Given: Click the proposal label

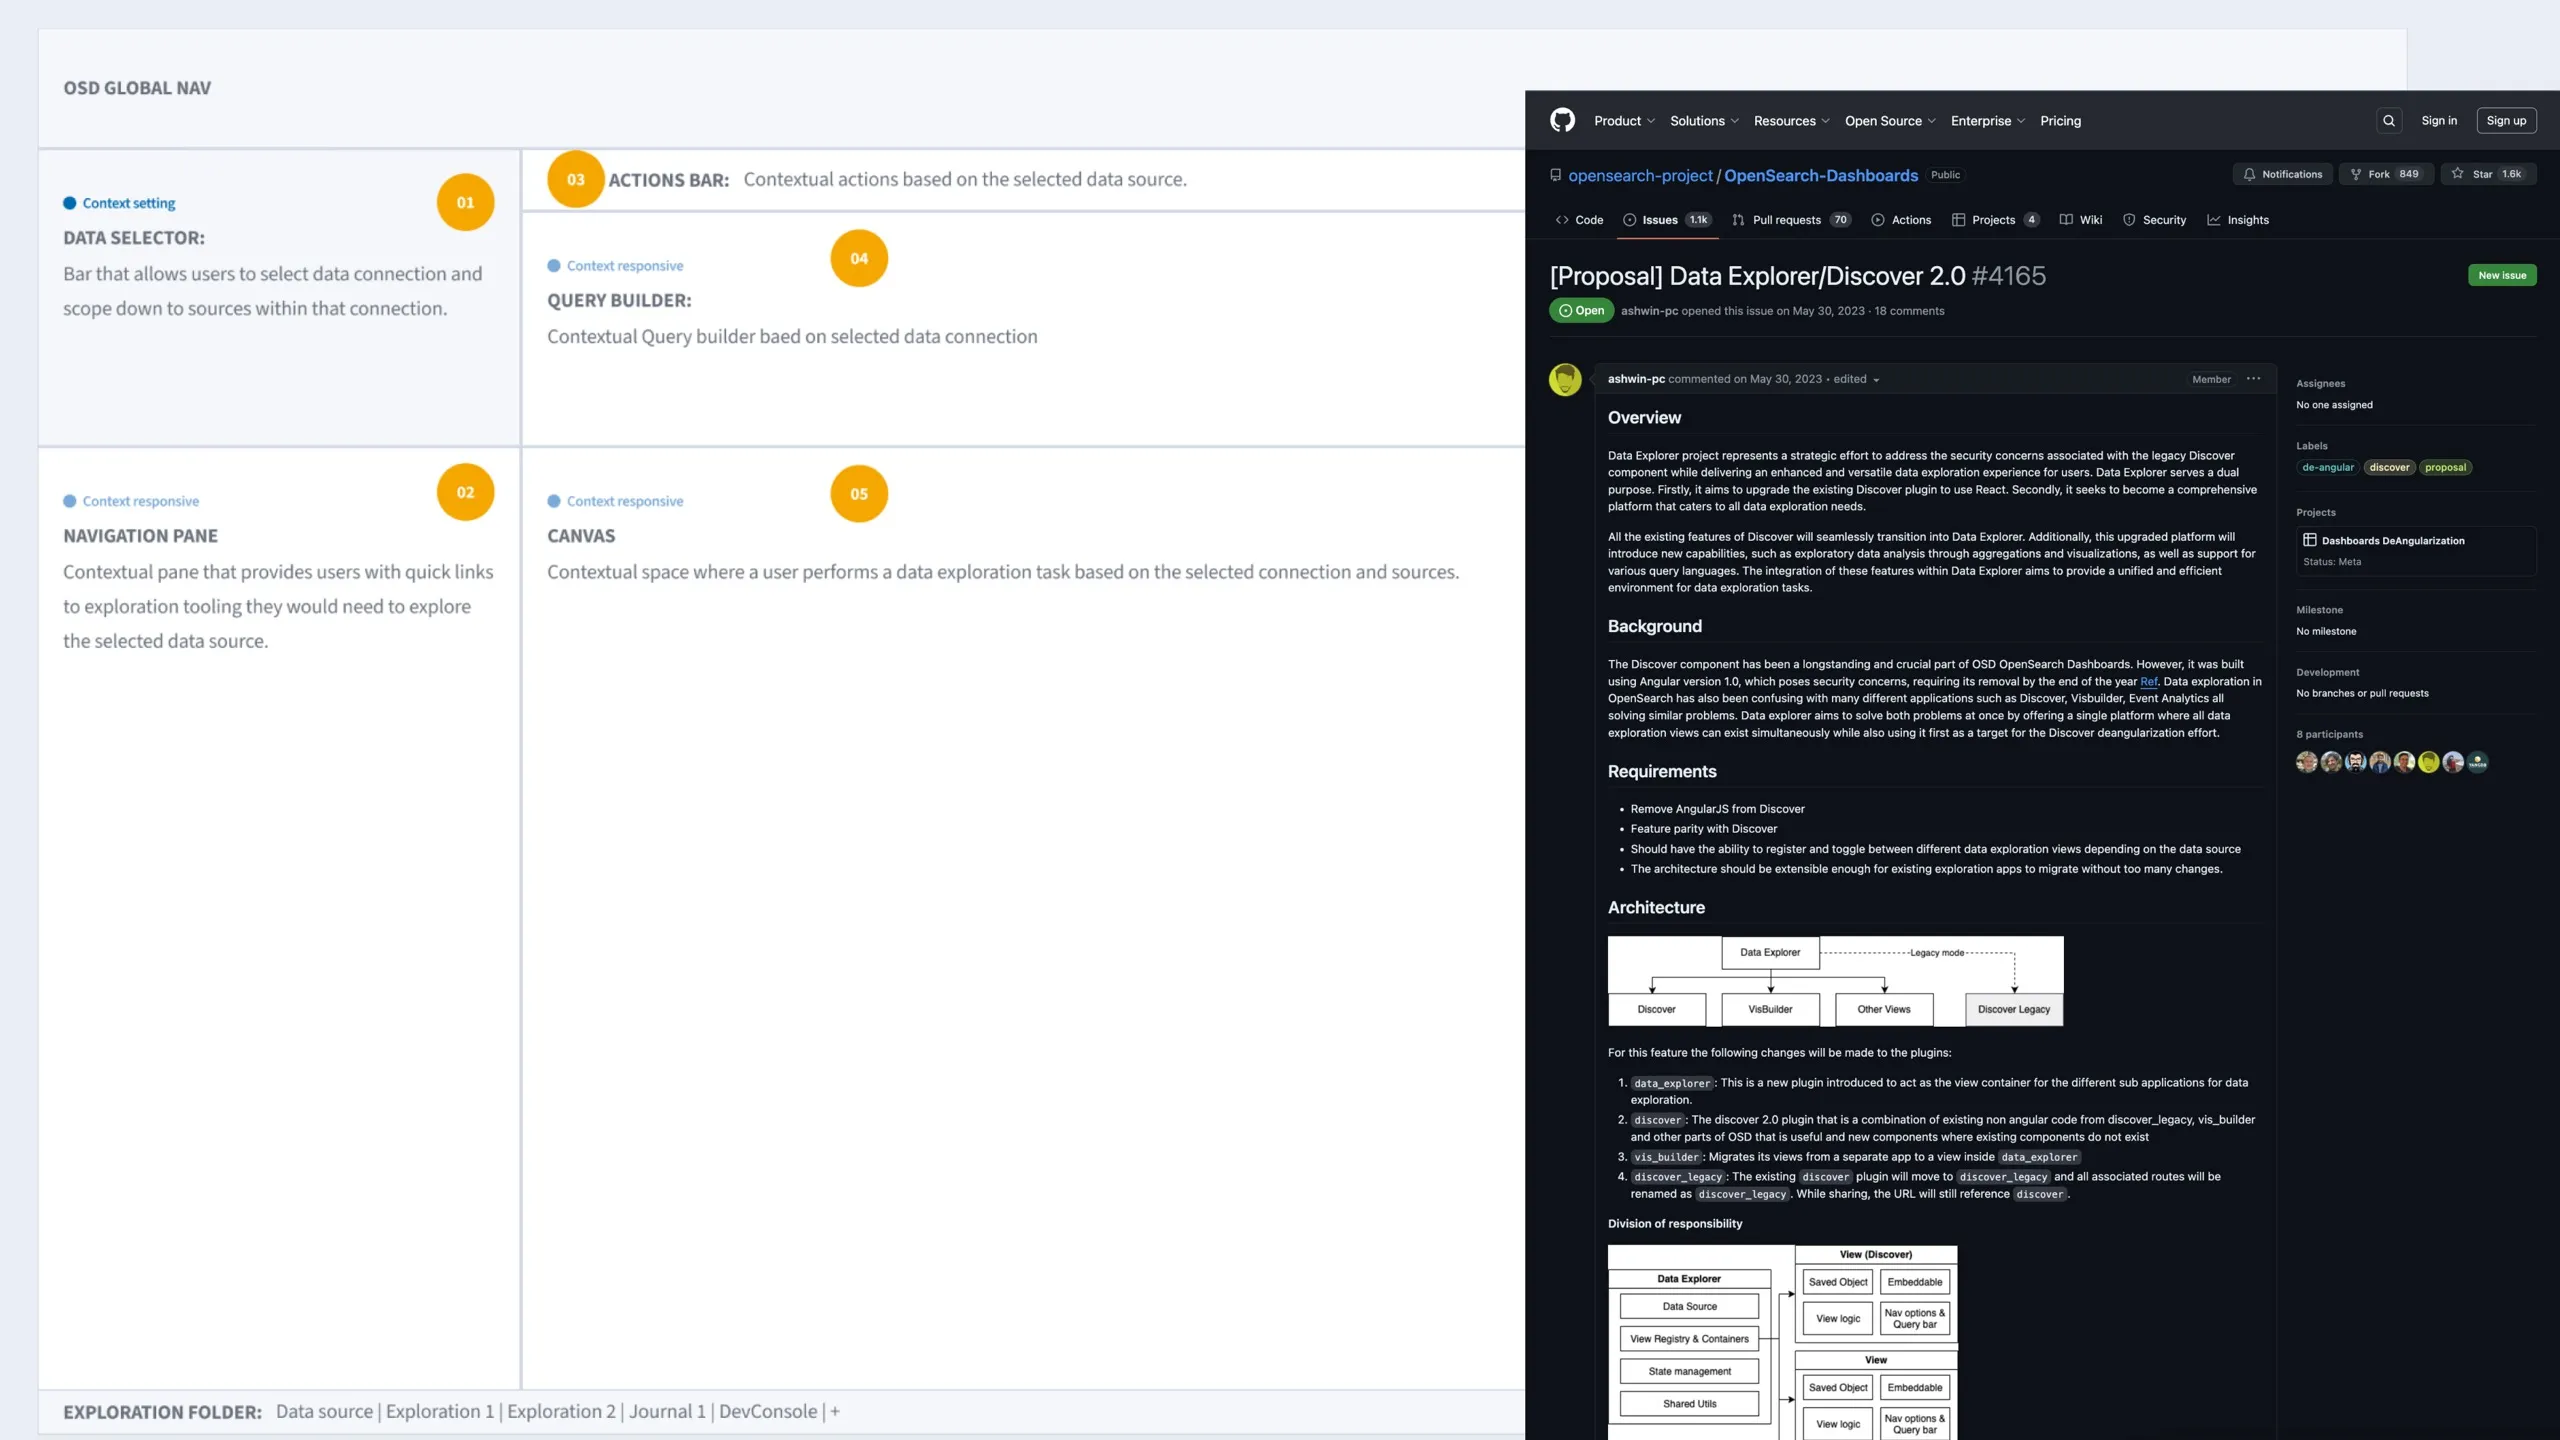Looking at the screenshot, I should point(2445,467).
